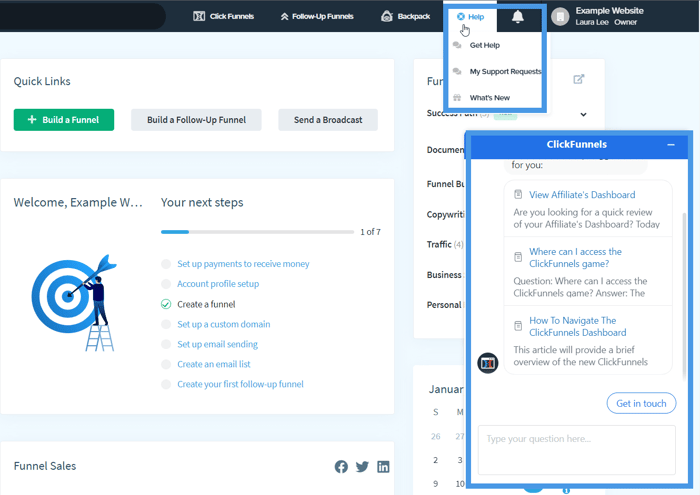Click the Help lifebuoy icon
This screenshot has height=495, width=700.
[461, 17]
